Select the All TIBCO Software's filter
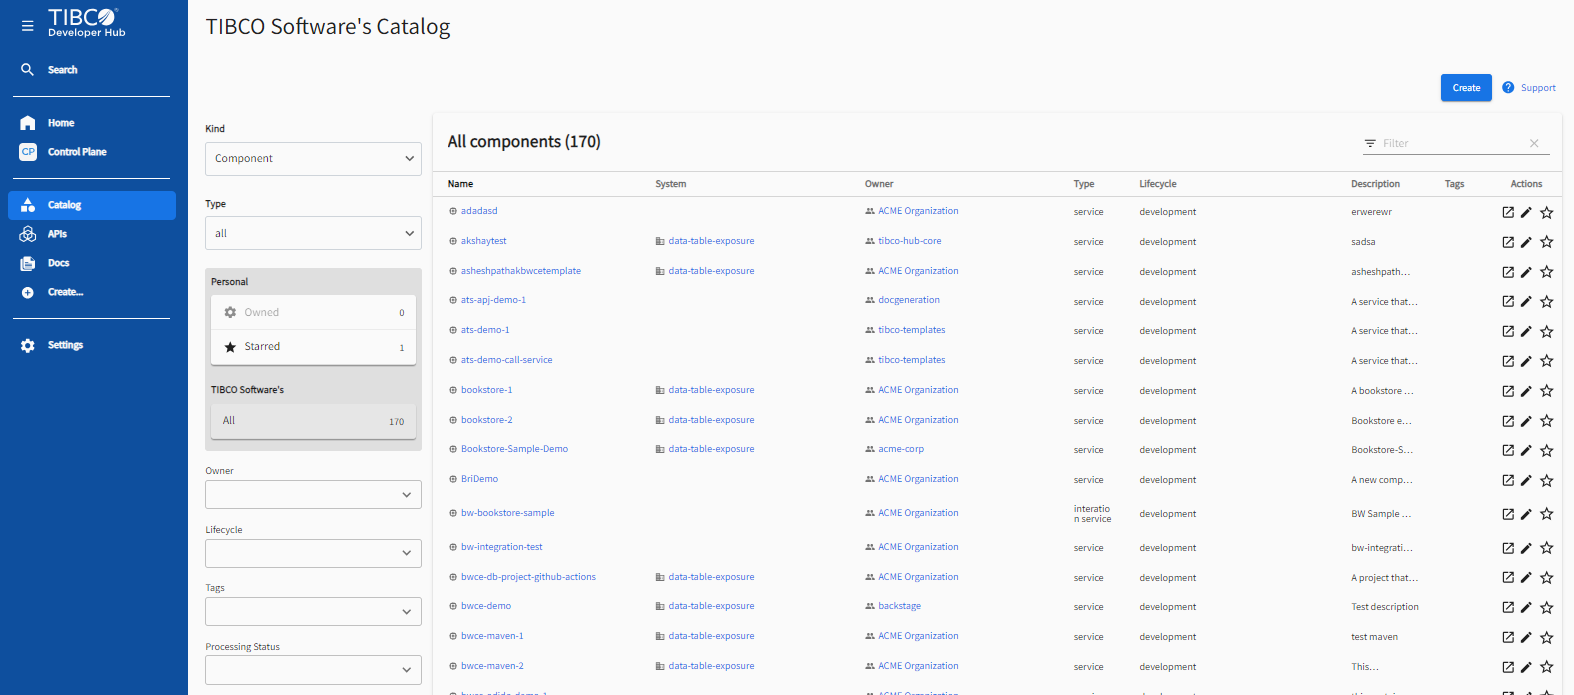 click(313, 421)
